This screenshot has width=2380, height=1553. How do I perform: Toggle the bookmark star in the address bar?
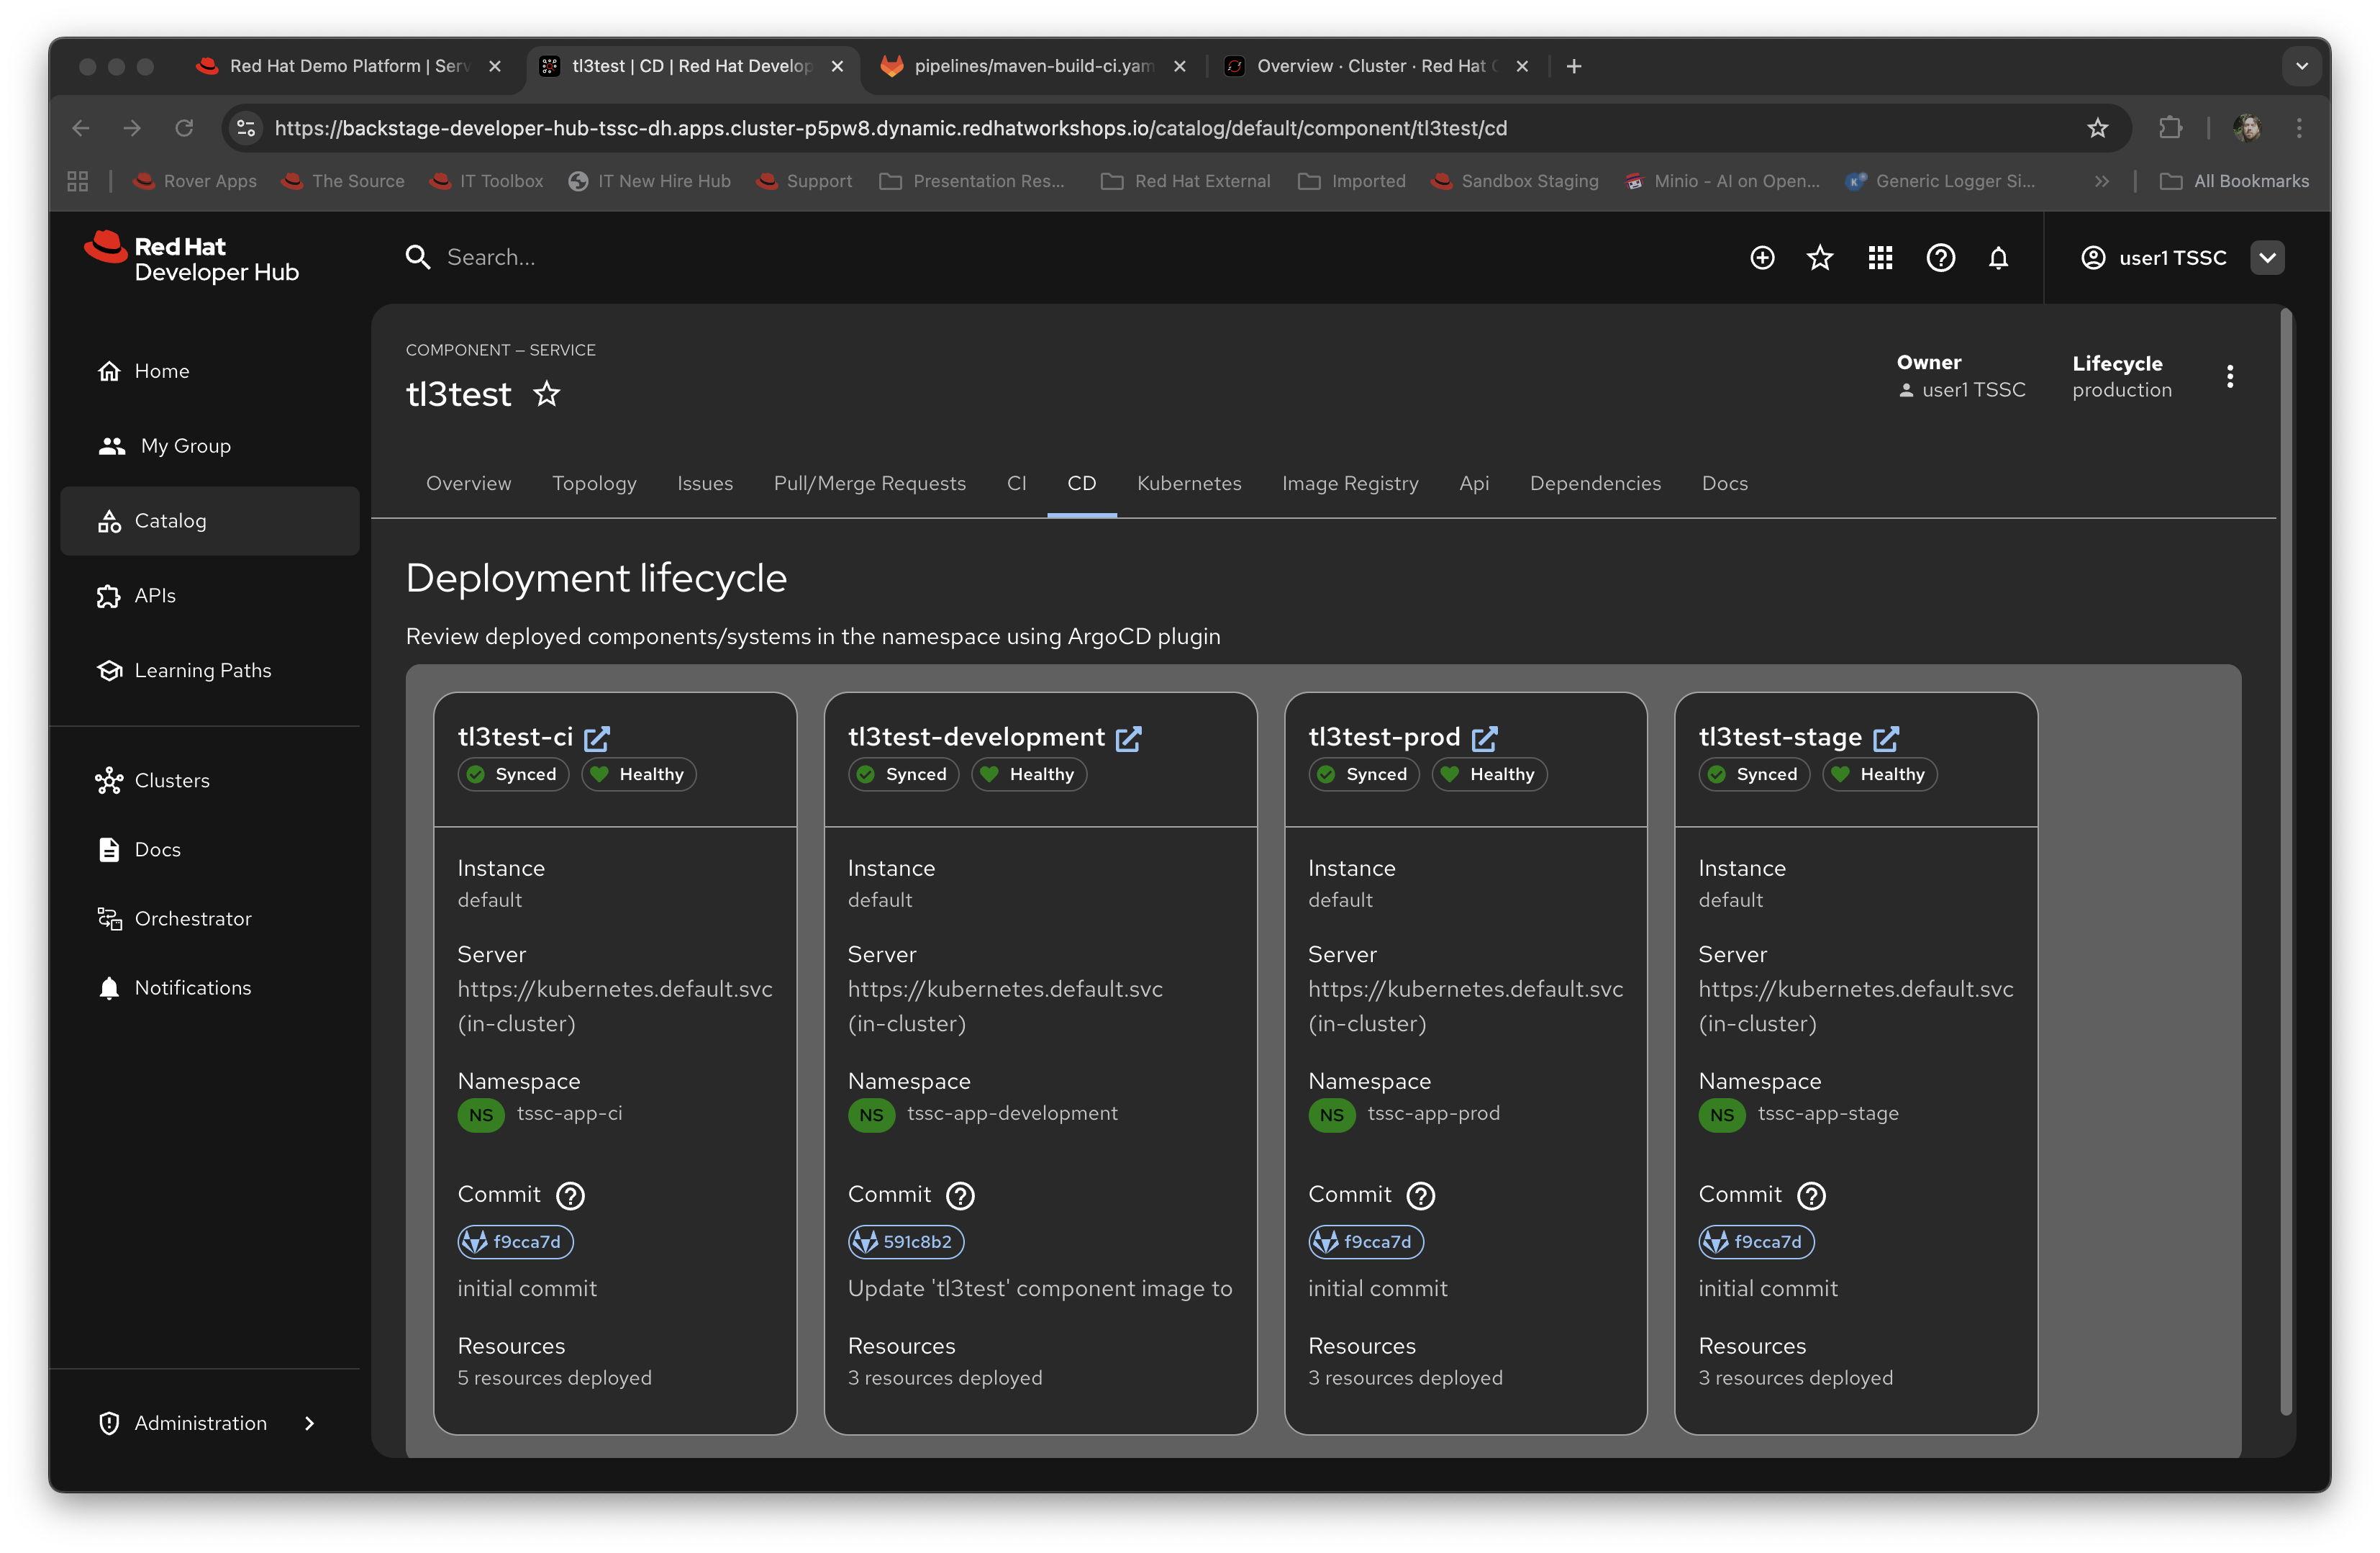pyautogui.click(x=2097, y=128)
